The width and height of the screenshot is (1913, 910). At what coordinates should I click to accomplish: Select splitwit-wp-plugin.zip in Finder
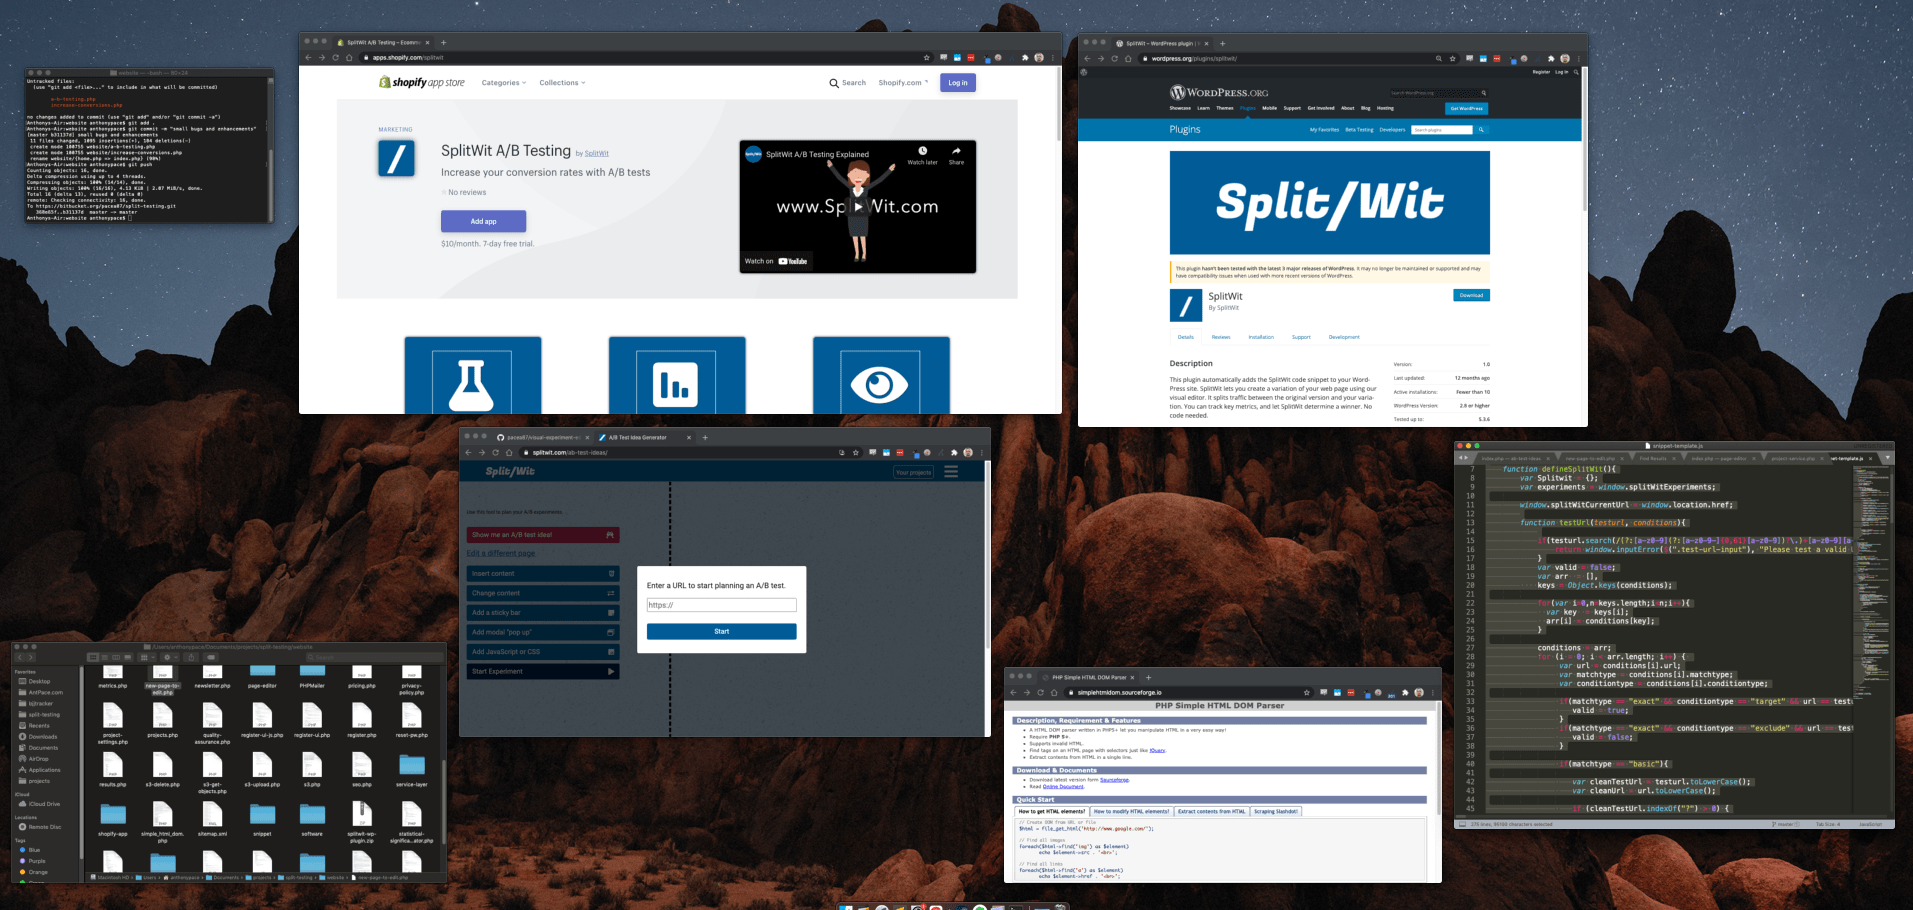[x=362, y=822]
